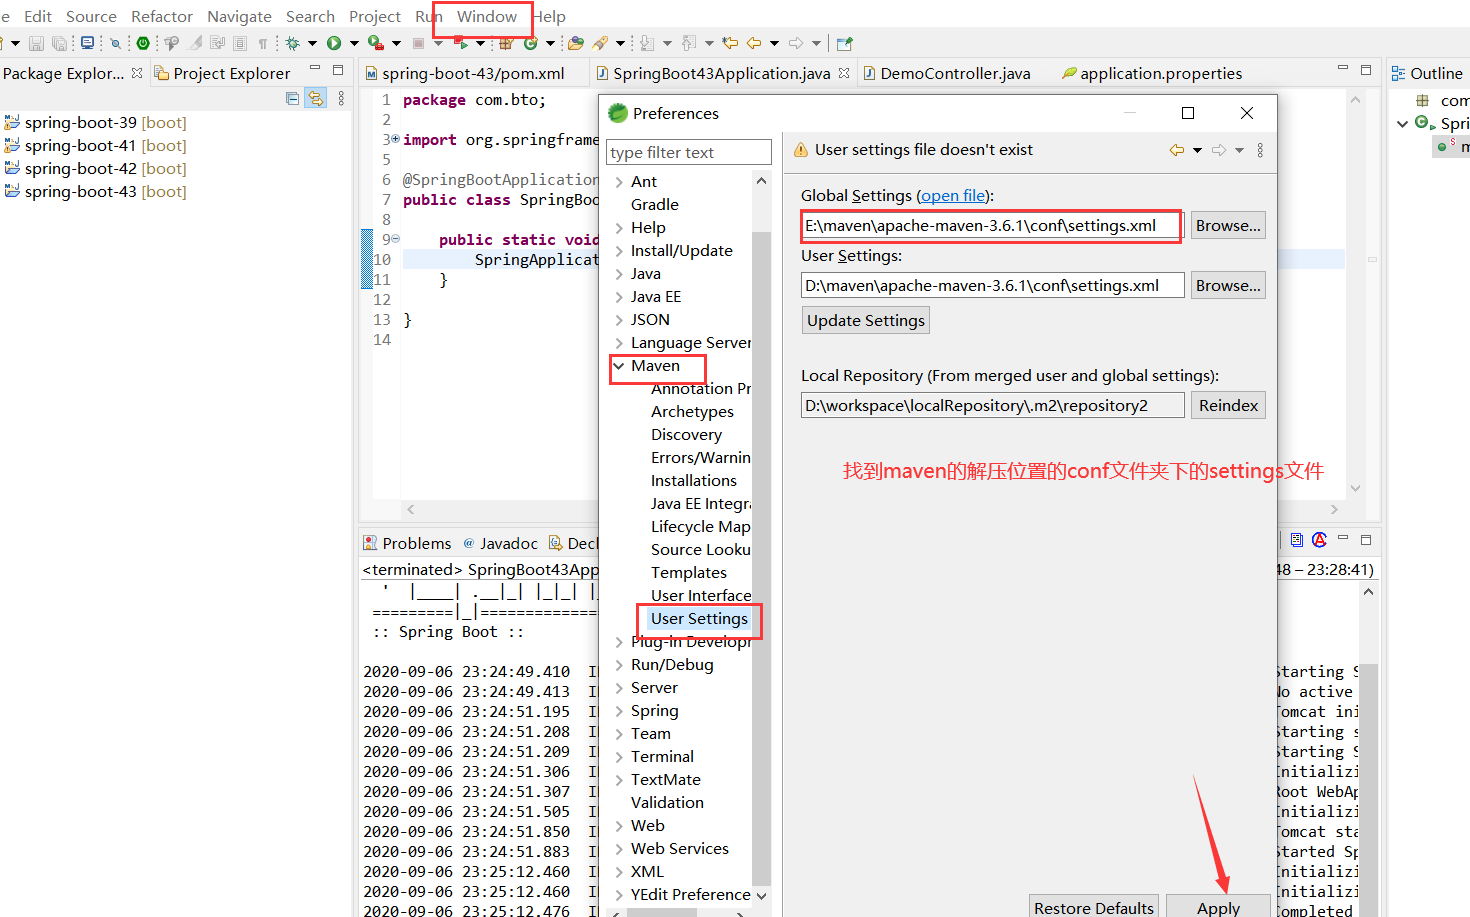The height and width of the screenshot is (917, 1470).
Task: Click the Apply button
Action: click(1218, 906)
